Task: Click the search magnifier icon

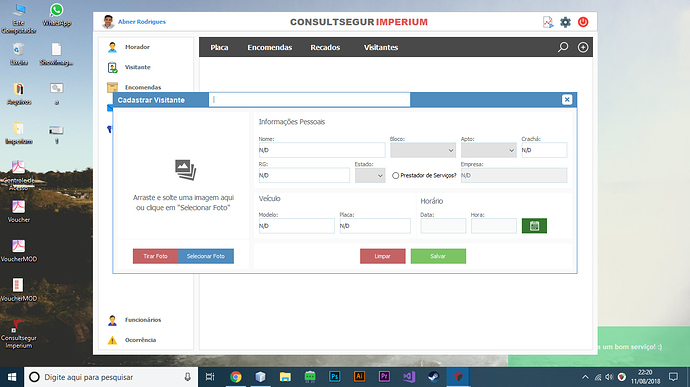Action: tap(563, 47)
